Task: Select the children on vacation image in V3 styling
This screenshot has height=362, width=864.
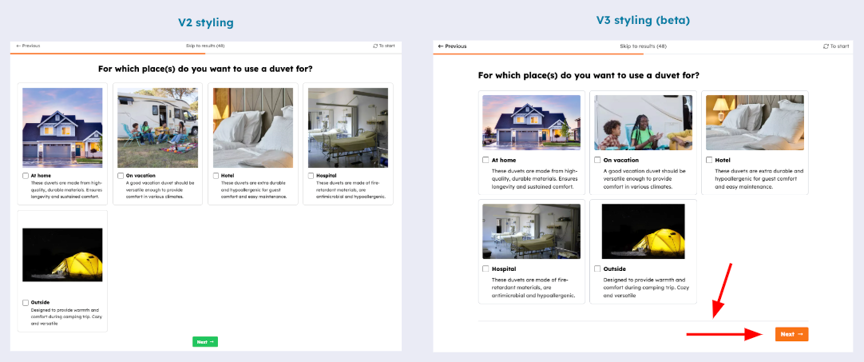Action: tap(643, 122)
